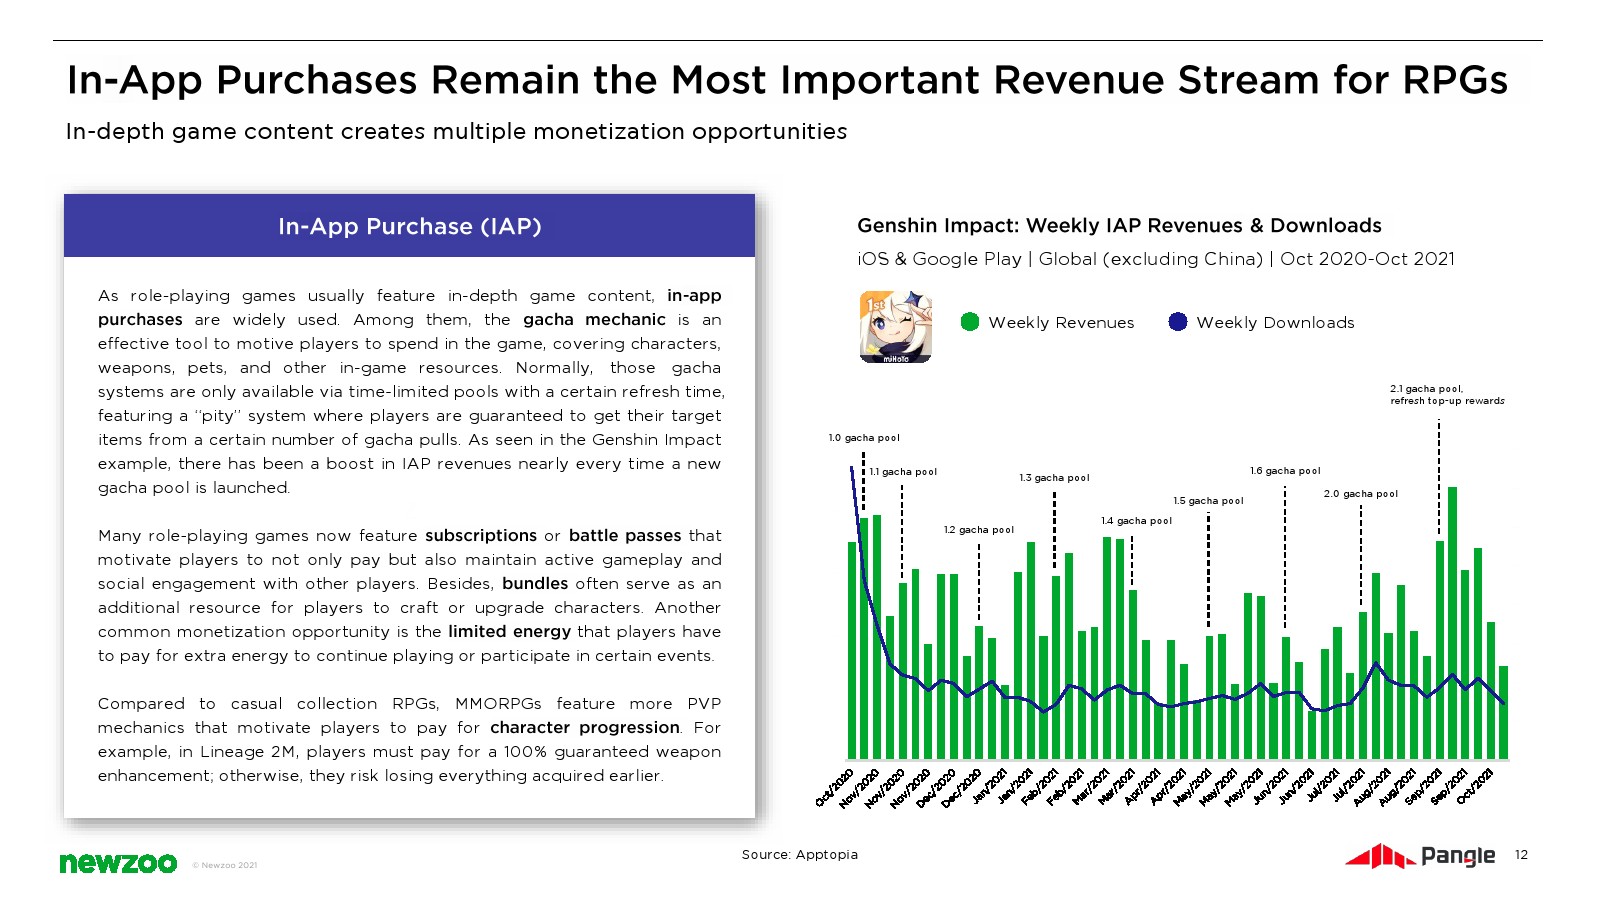This screenshot has height=900, width=1600.
Task: Click the Genshin Impact app icon
Action: click(x=896, y=326)
